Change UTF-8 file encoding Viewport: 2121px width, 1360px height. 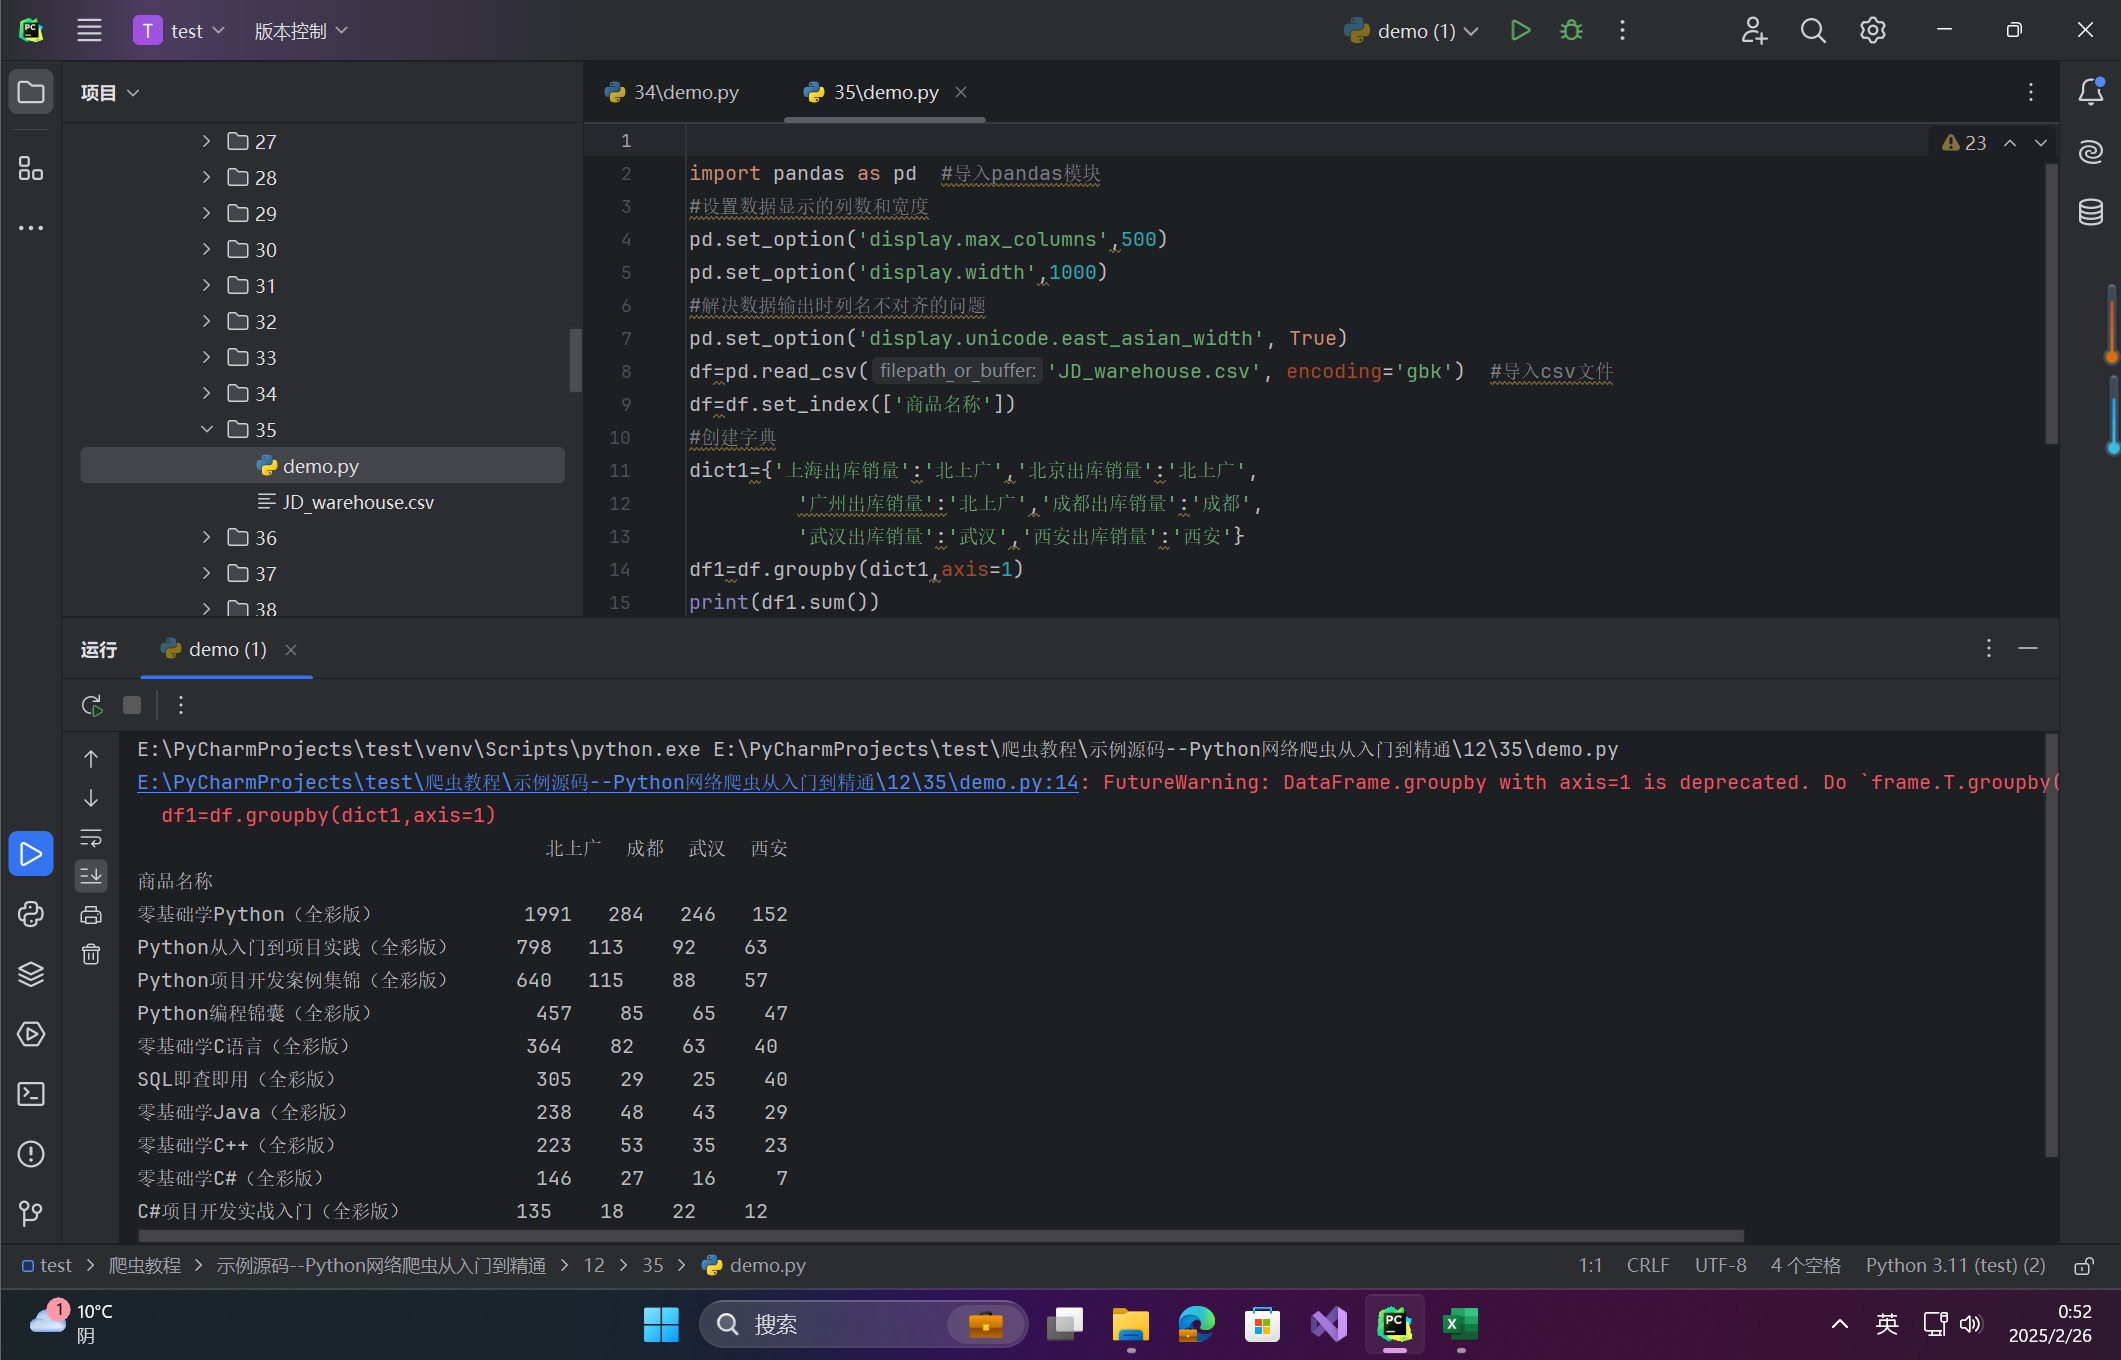tap(1720, 1266)
